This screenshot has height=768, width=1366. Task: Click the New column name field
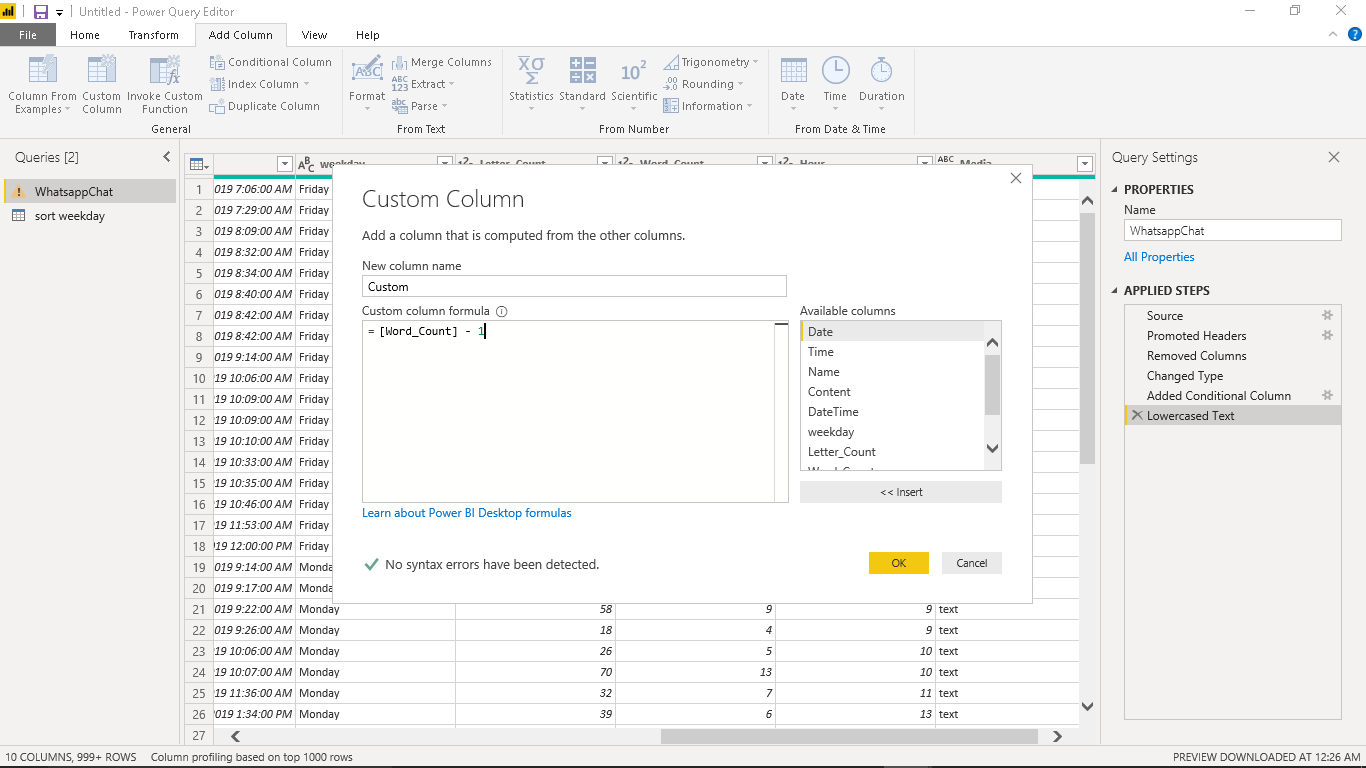click(x=574, y=287)
